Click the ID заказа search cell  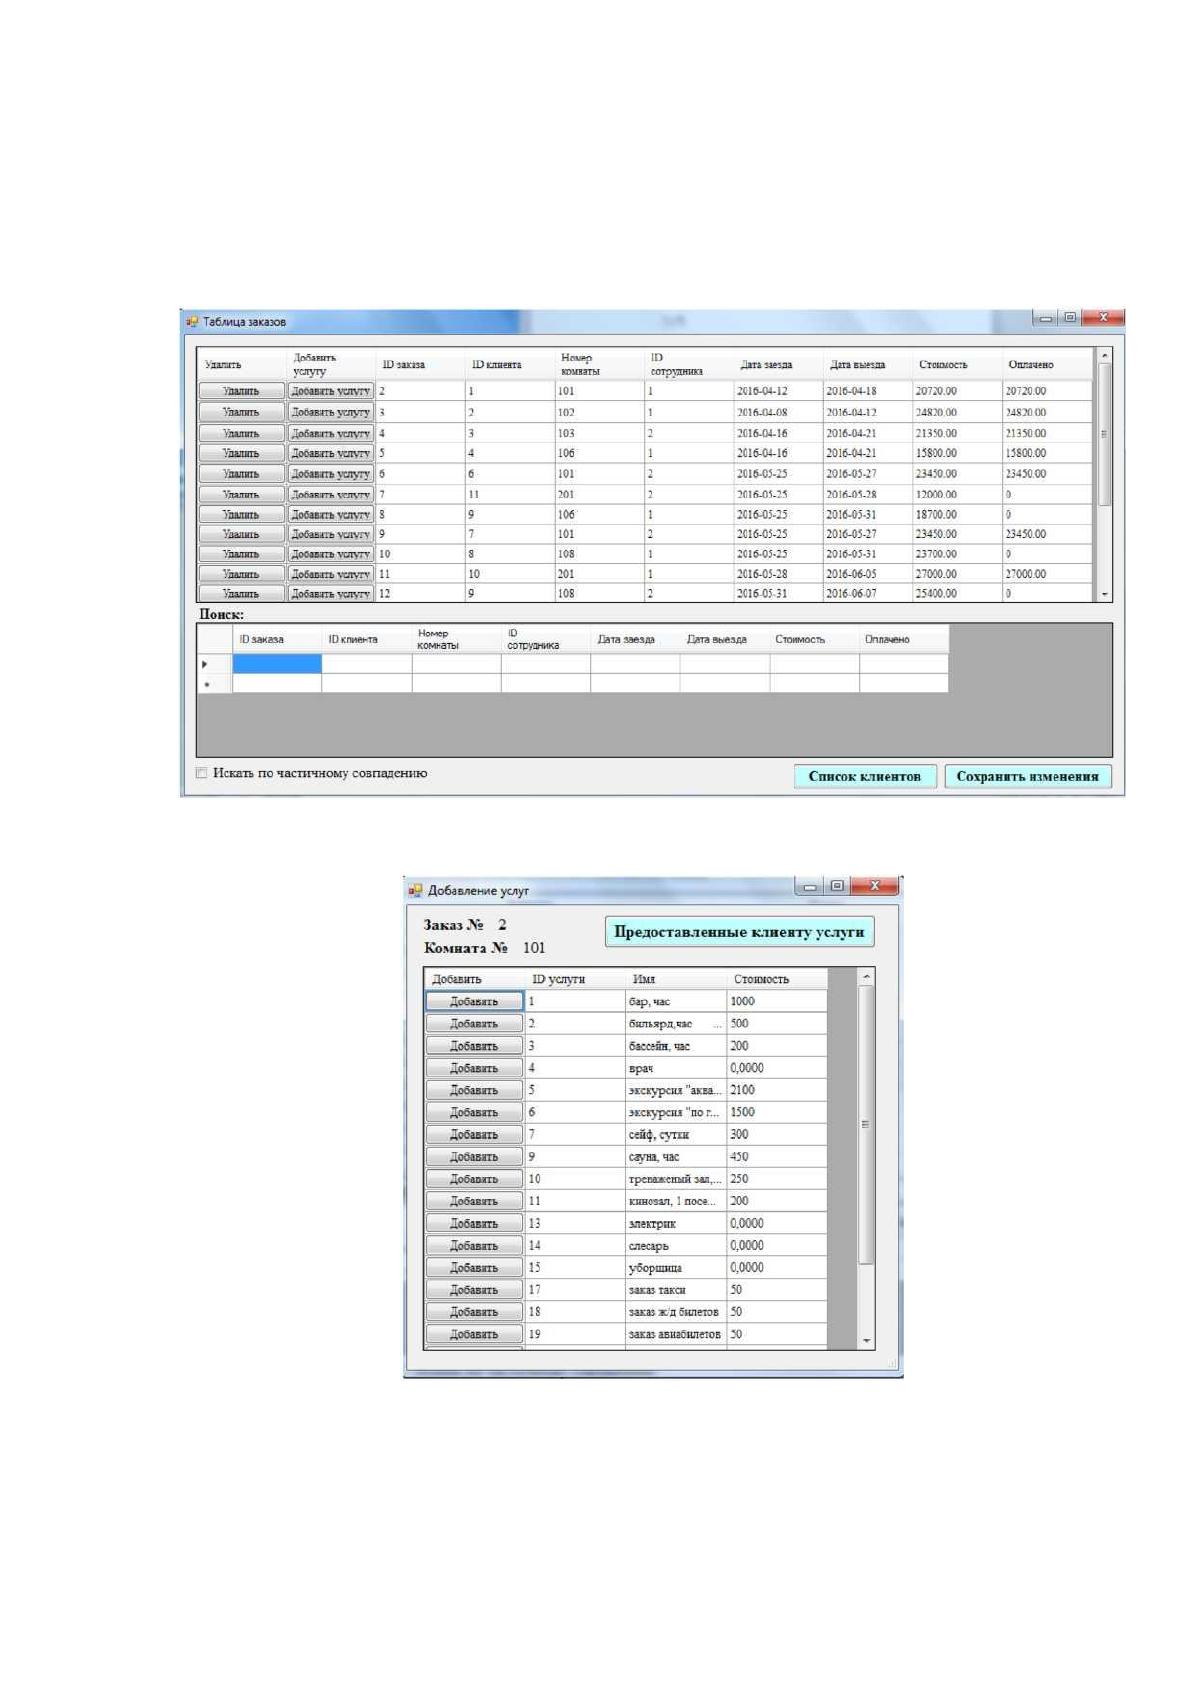pyautogui.click(x=277, y=664)
